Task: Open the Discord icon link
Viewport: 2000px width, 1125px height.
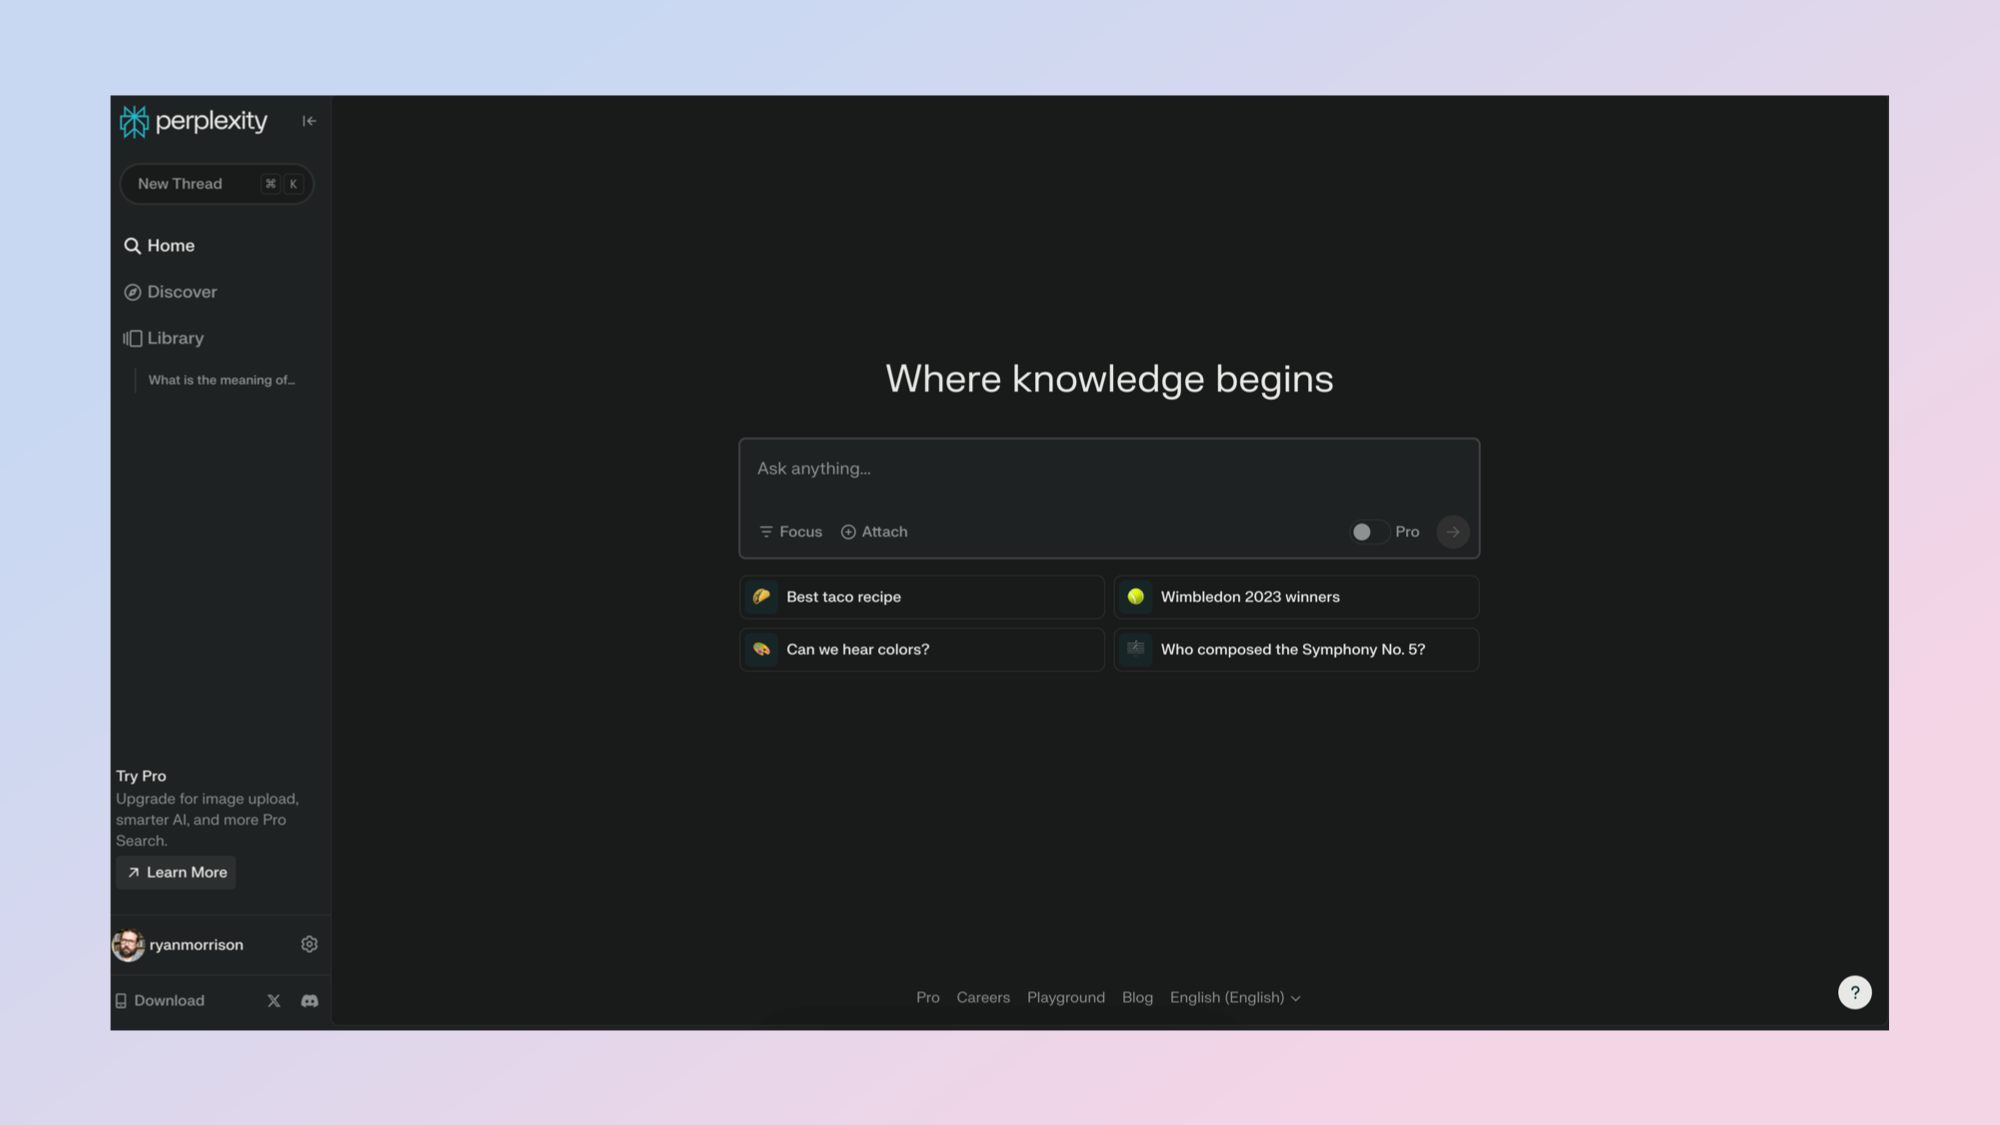Action: (309, 1000)
